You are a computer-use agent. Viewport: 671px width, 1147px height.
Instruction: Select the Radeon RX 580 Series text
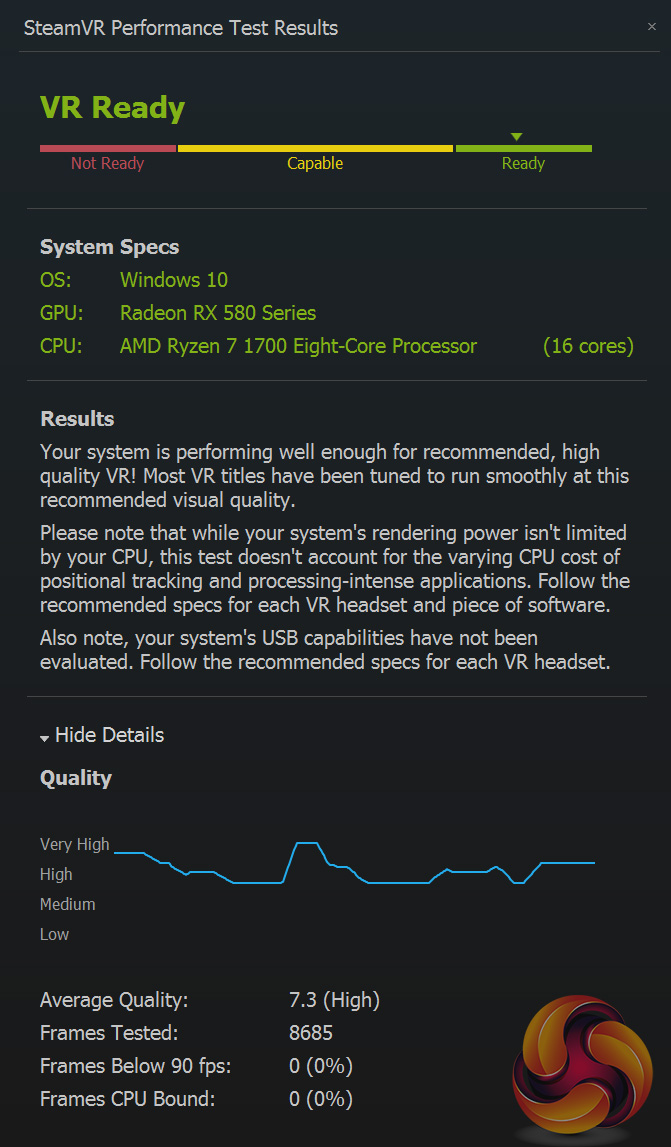[x=218, y=313]
